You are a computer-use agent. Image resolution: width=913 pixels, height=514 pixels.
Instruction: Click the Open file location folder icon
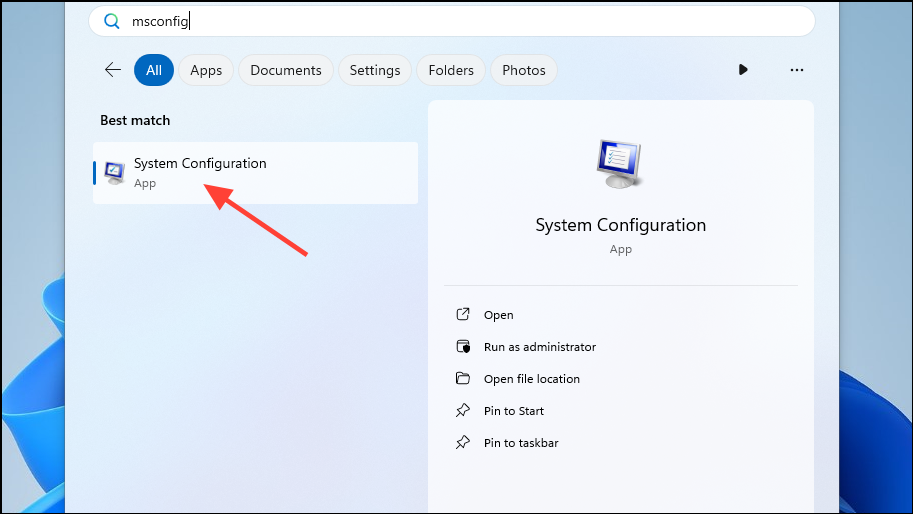click(x=462, y=378)
